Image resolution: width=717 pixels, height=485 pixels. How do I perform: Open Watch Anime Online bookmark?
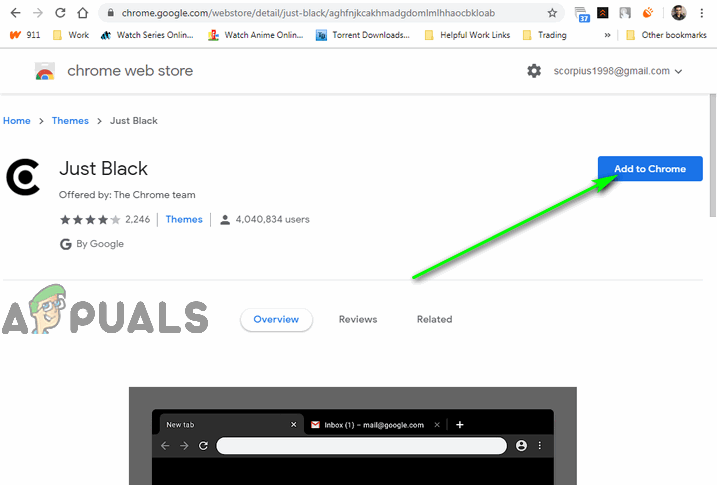[255, 35]
